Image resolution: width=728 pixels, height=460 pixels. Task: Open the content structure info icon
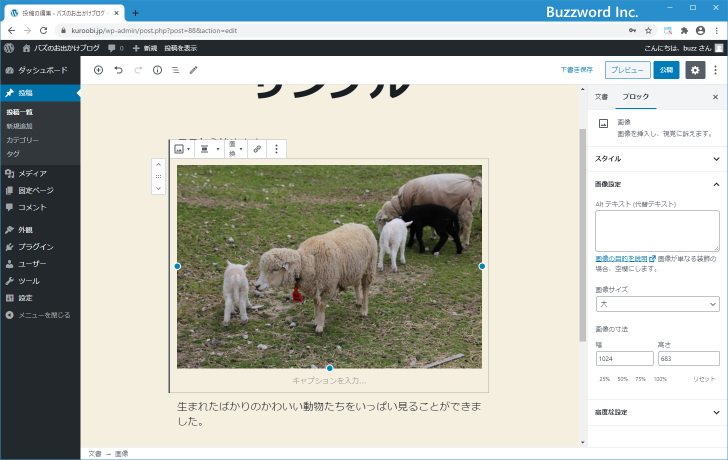[157, 70]
